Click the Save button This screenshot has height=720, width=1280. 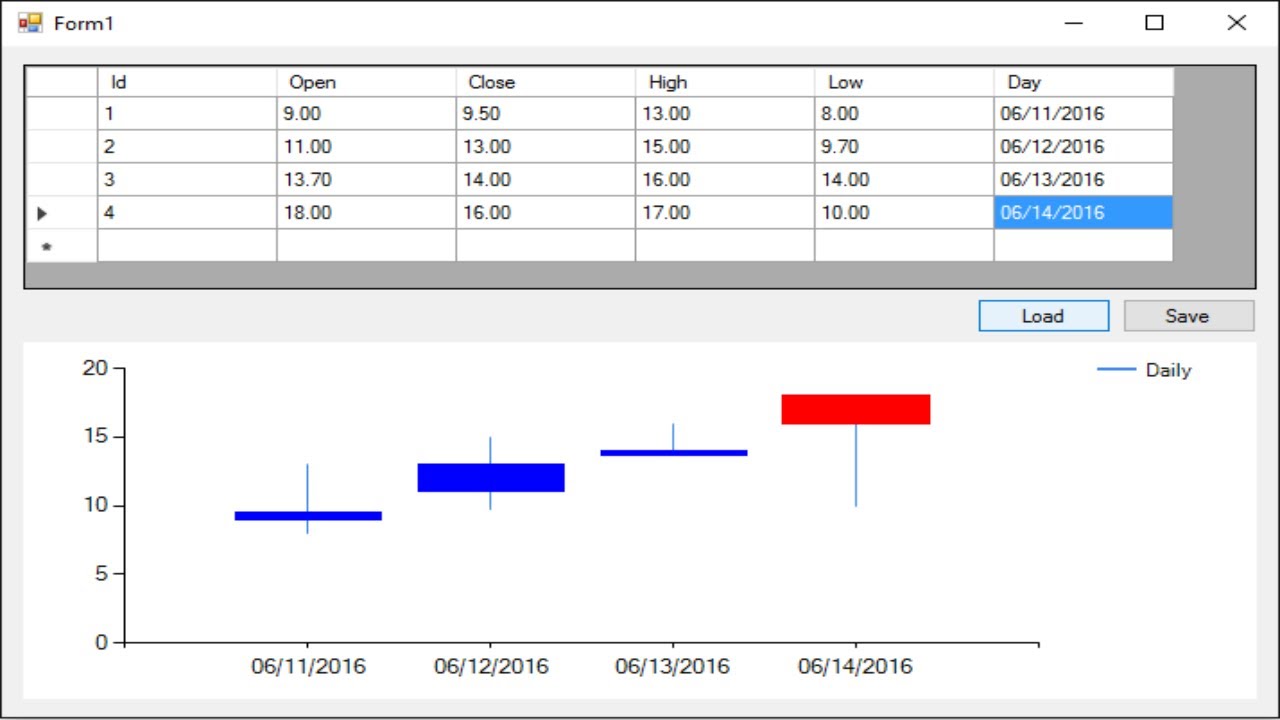(1188, 316)
